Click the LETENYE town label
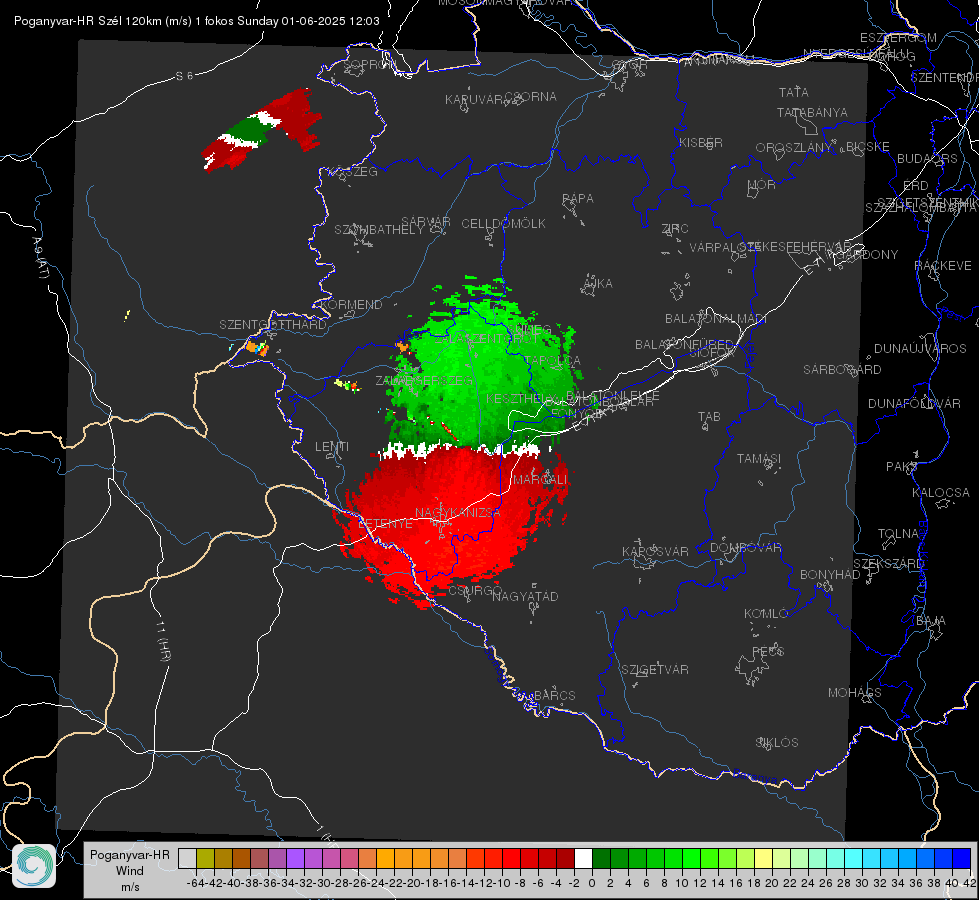The image size is (979, 900). coord(385,523)
